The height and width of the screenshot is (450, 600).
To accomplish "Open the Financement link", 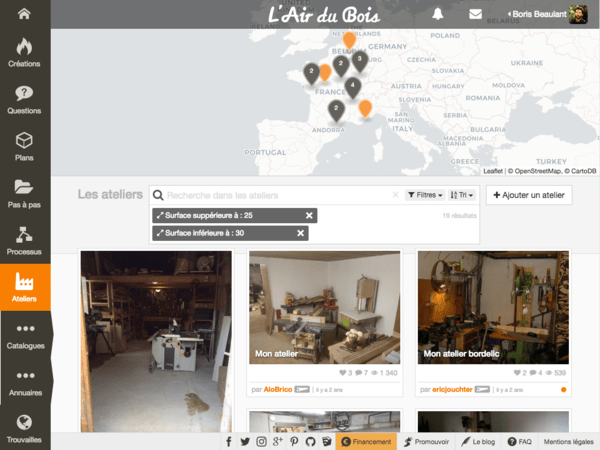I will (x=366, y=441).
